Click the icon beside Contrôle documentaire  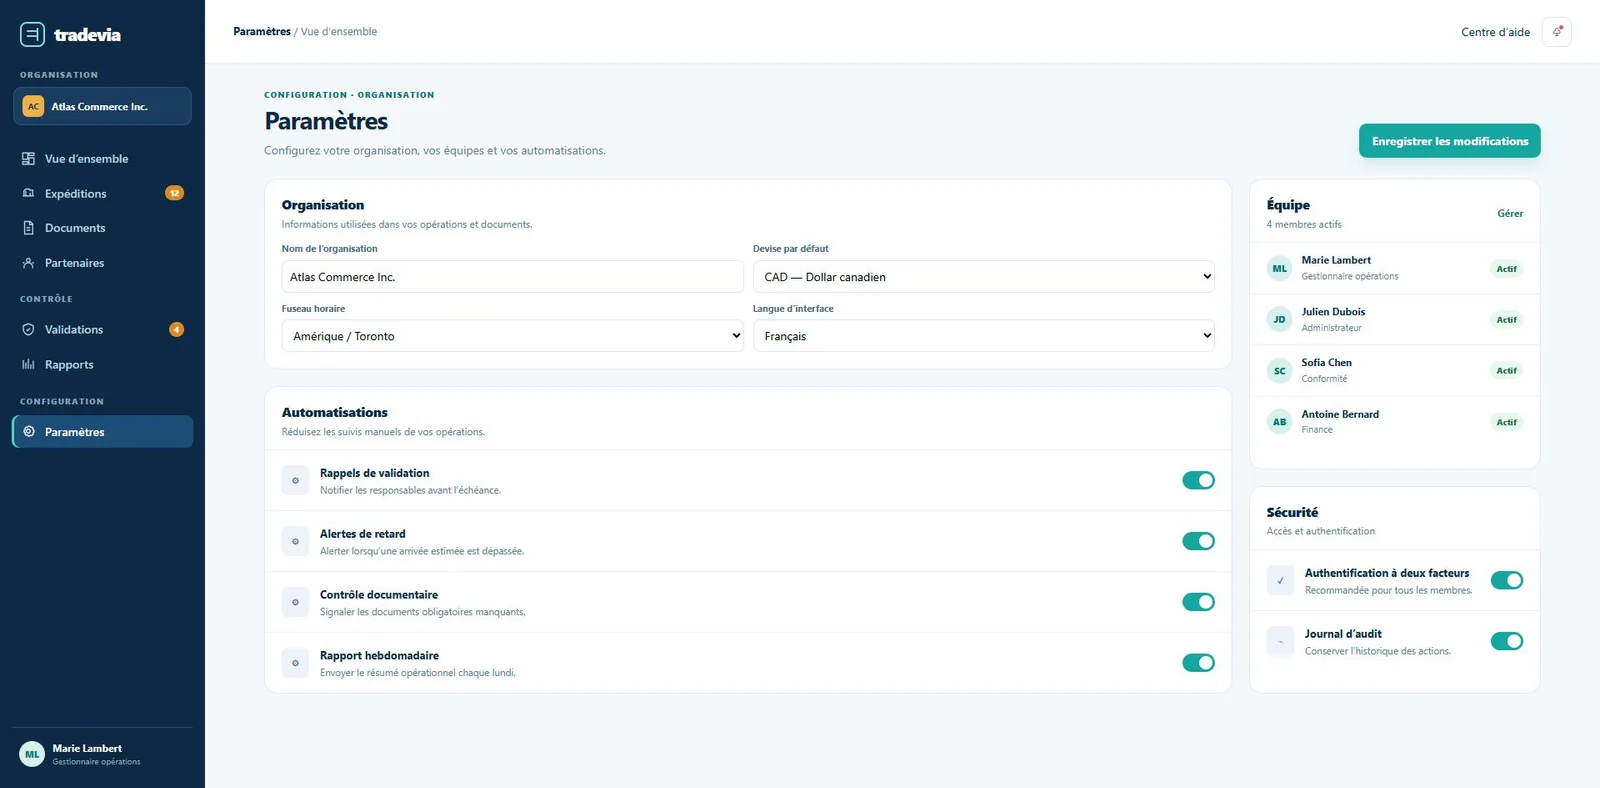[295, 602]
